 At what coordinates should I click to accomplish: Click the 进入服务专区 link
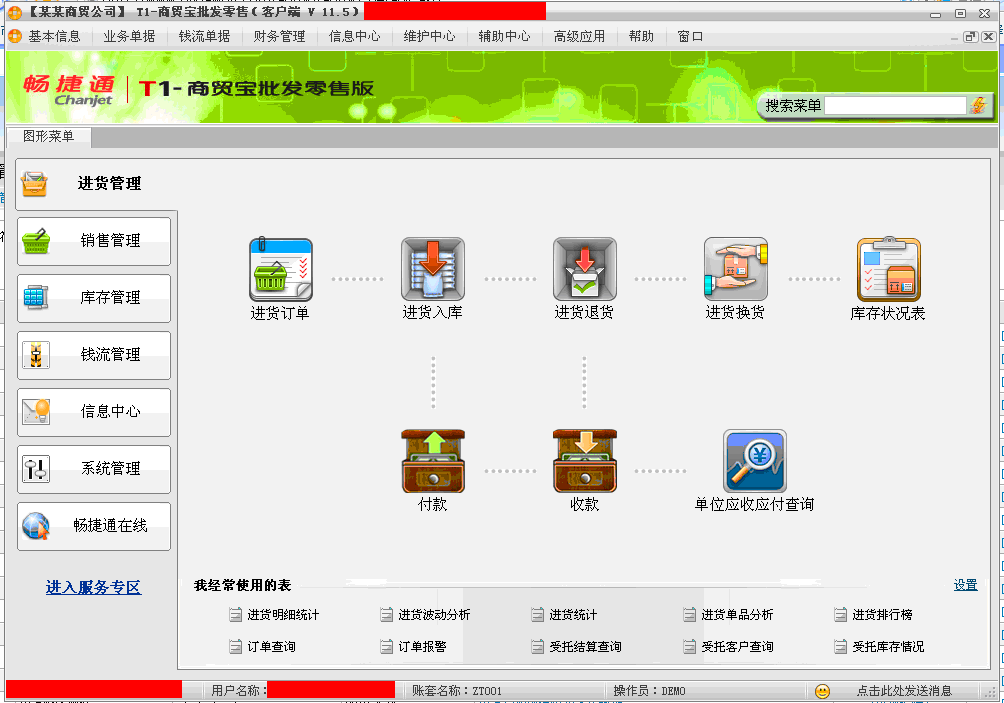tap(93, 588)
